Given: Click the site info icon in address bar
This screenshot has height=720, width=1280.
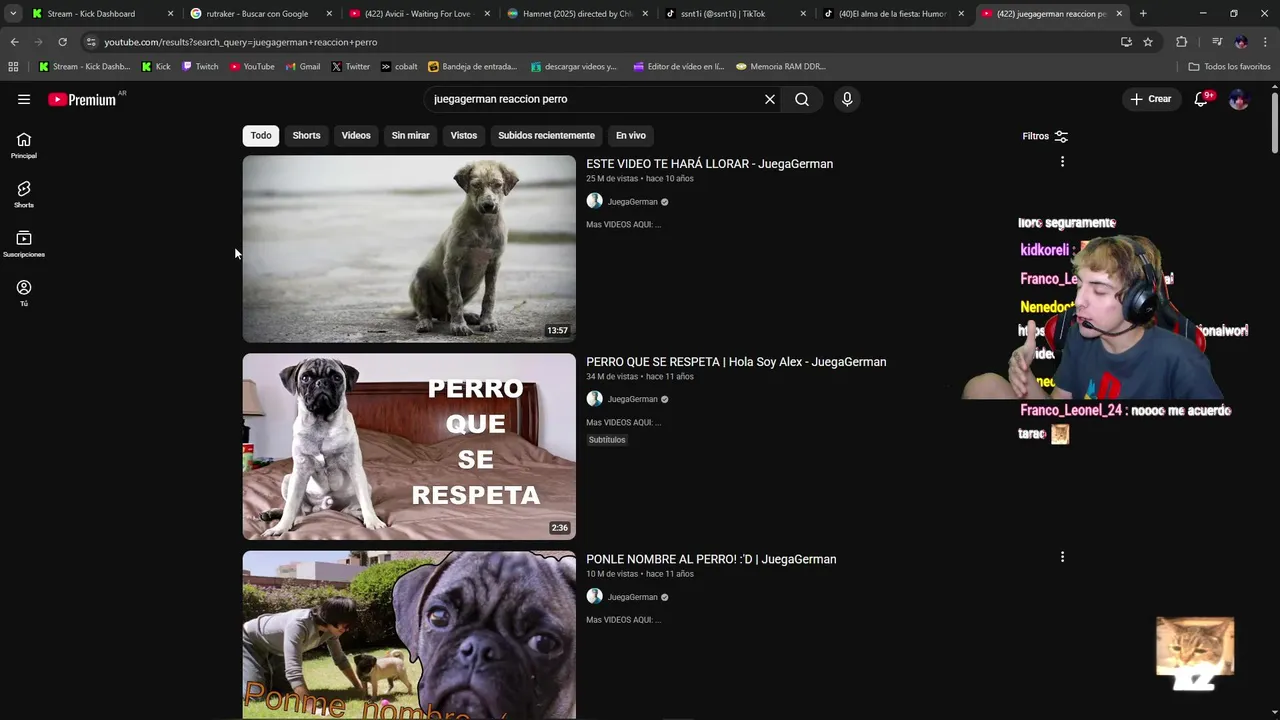Looking at the screenshot, I should pyautogui.click(x=91, y=42).
